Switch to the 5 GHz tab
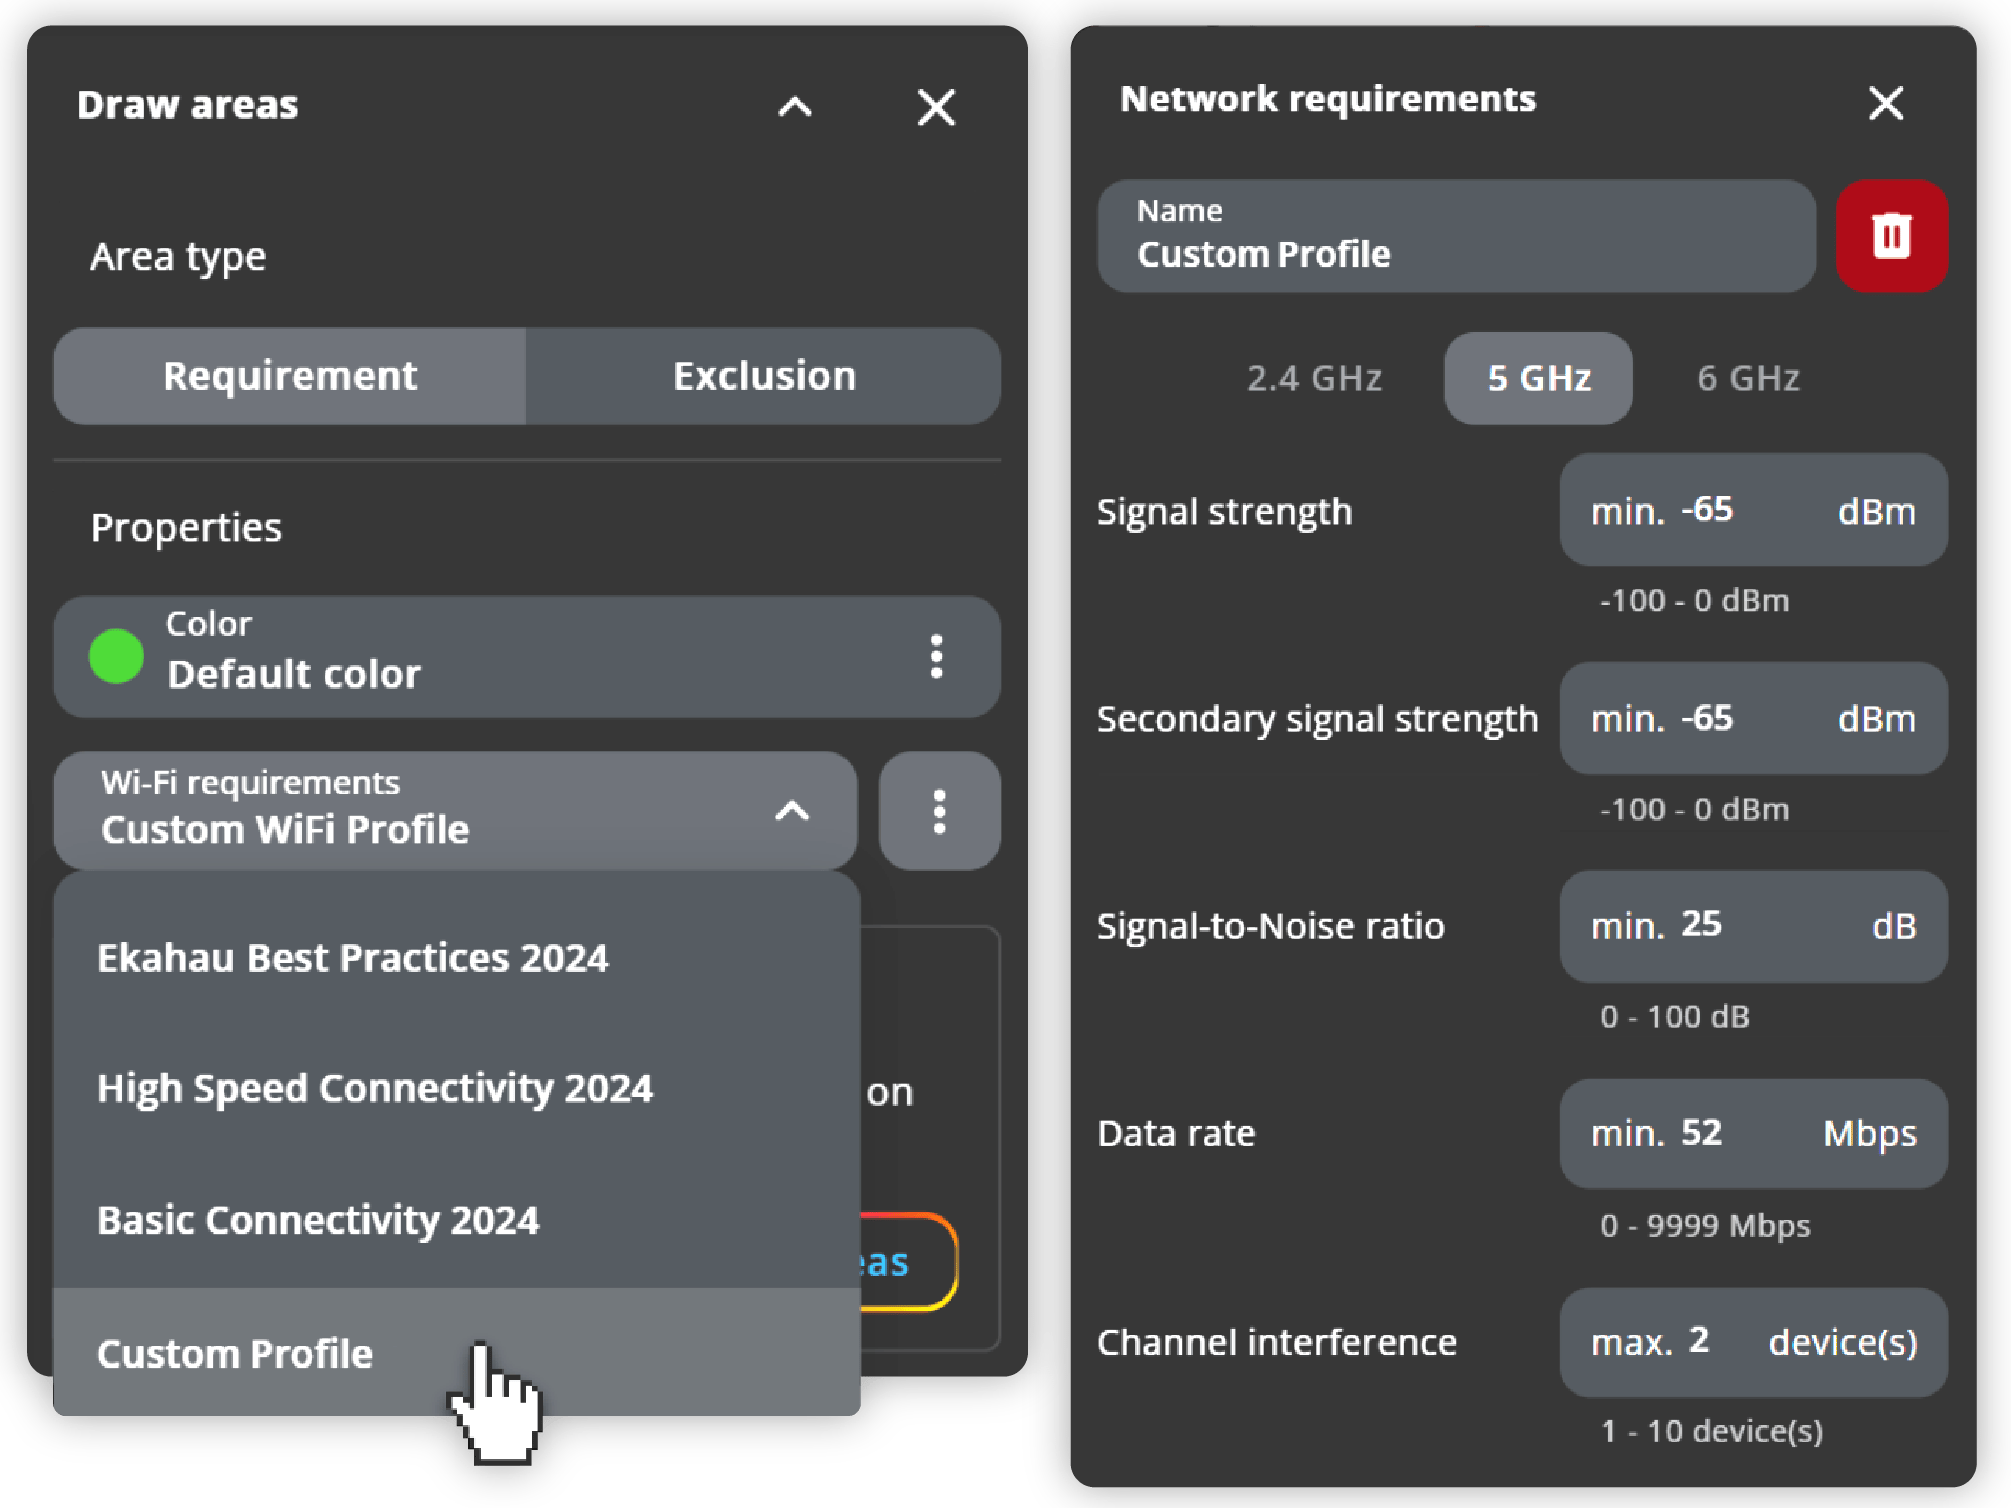The width and height of the screenshot is (2011, 1508). click(x=1538, y=378)
